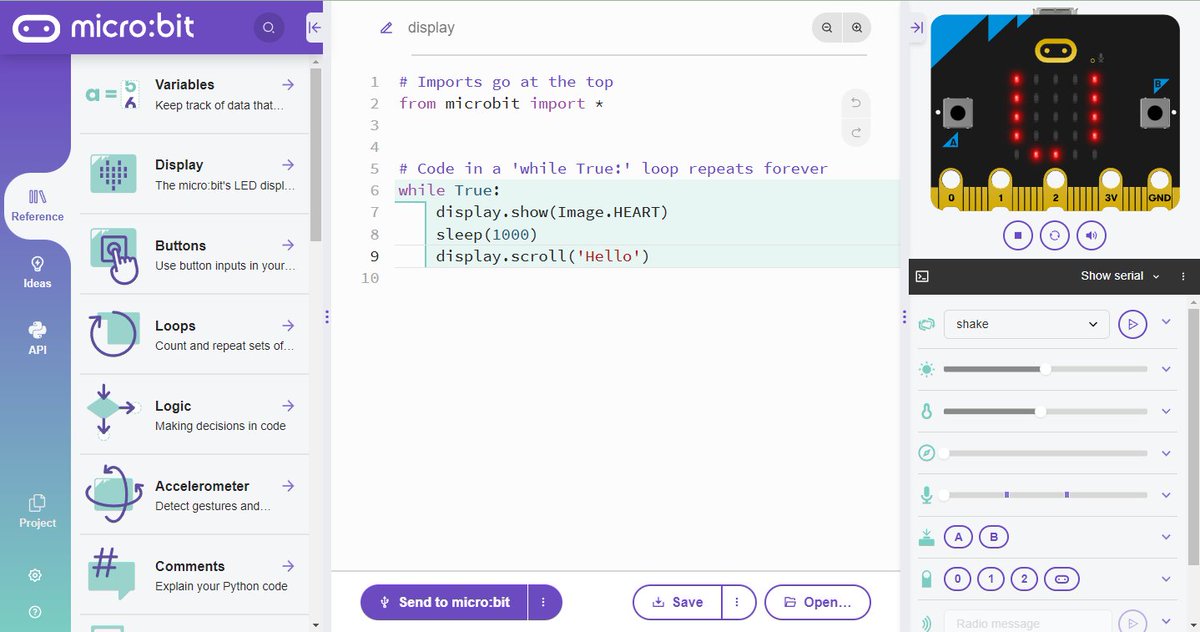Switch to the Reference tab
The image size is (1200, 632).
[x=37, y=205]
